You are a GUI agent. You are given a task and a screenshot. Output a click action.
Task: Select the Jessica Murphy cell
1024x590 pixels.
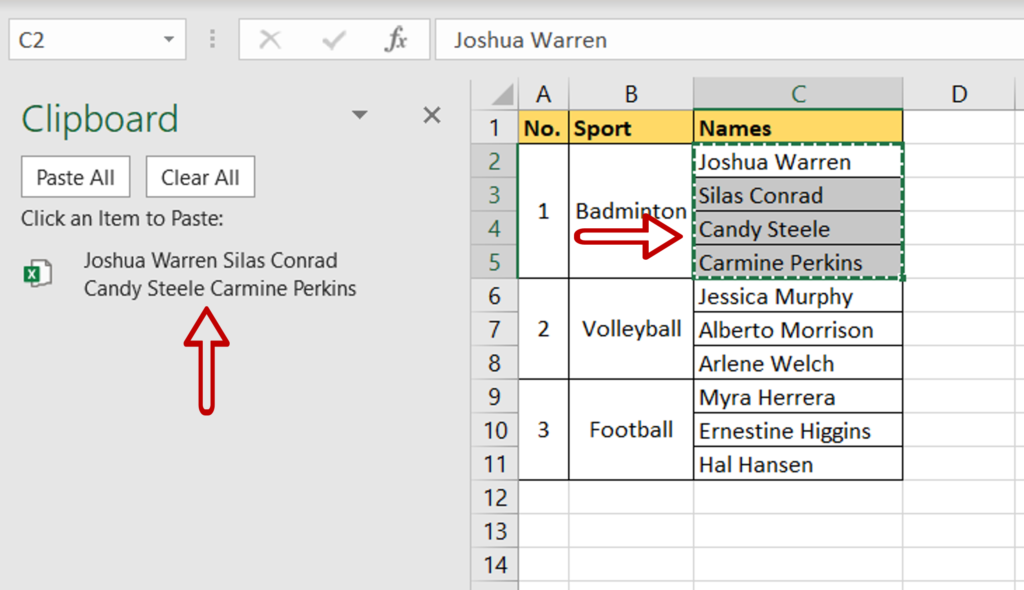(x=797, y=297)
